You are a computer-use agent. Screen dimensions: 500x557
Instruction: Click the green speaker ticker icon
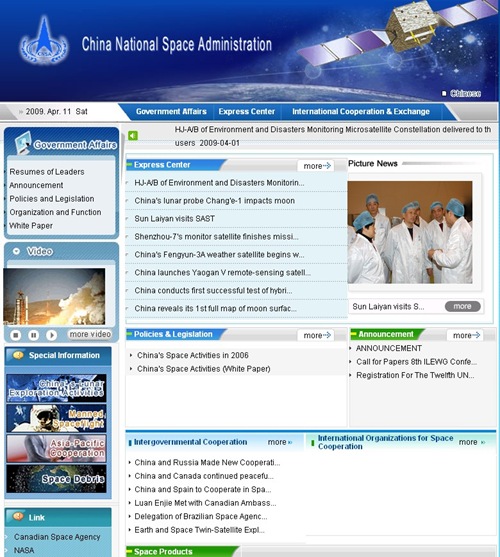coord(133,136)
